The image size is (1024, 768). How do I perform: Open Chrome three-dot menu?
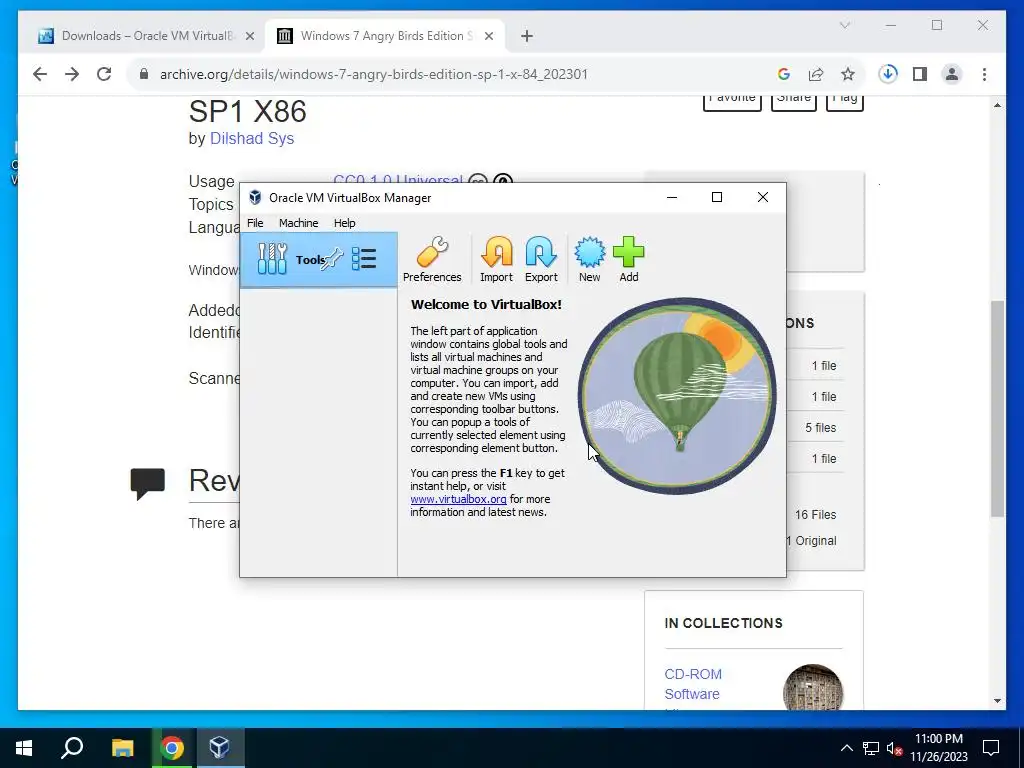coord(984,74)
